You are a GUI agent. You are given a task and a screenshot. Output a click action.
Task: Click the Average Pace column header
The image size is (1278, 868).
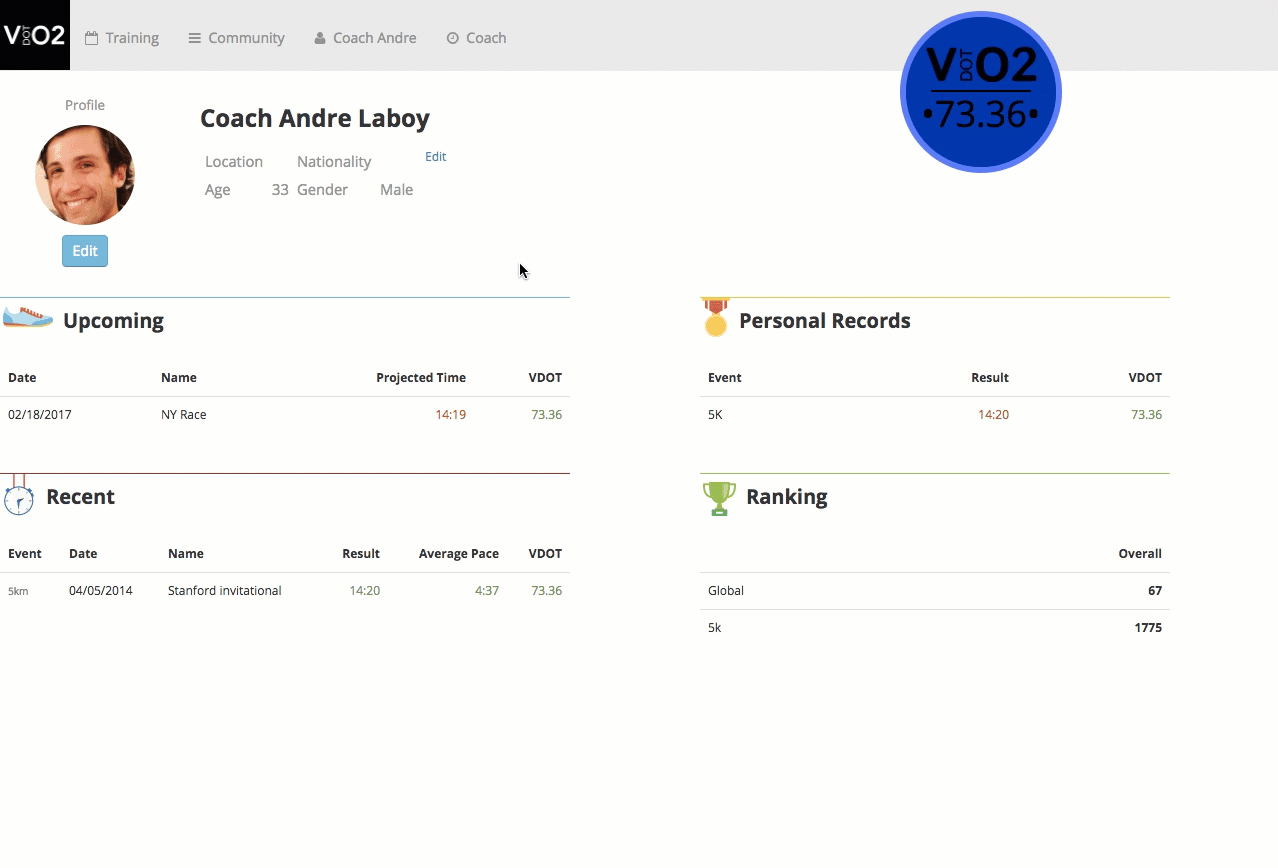459,553
